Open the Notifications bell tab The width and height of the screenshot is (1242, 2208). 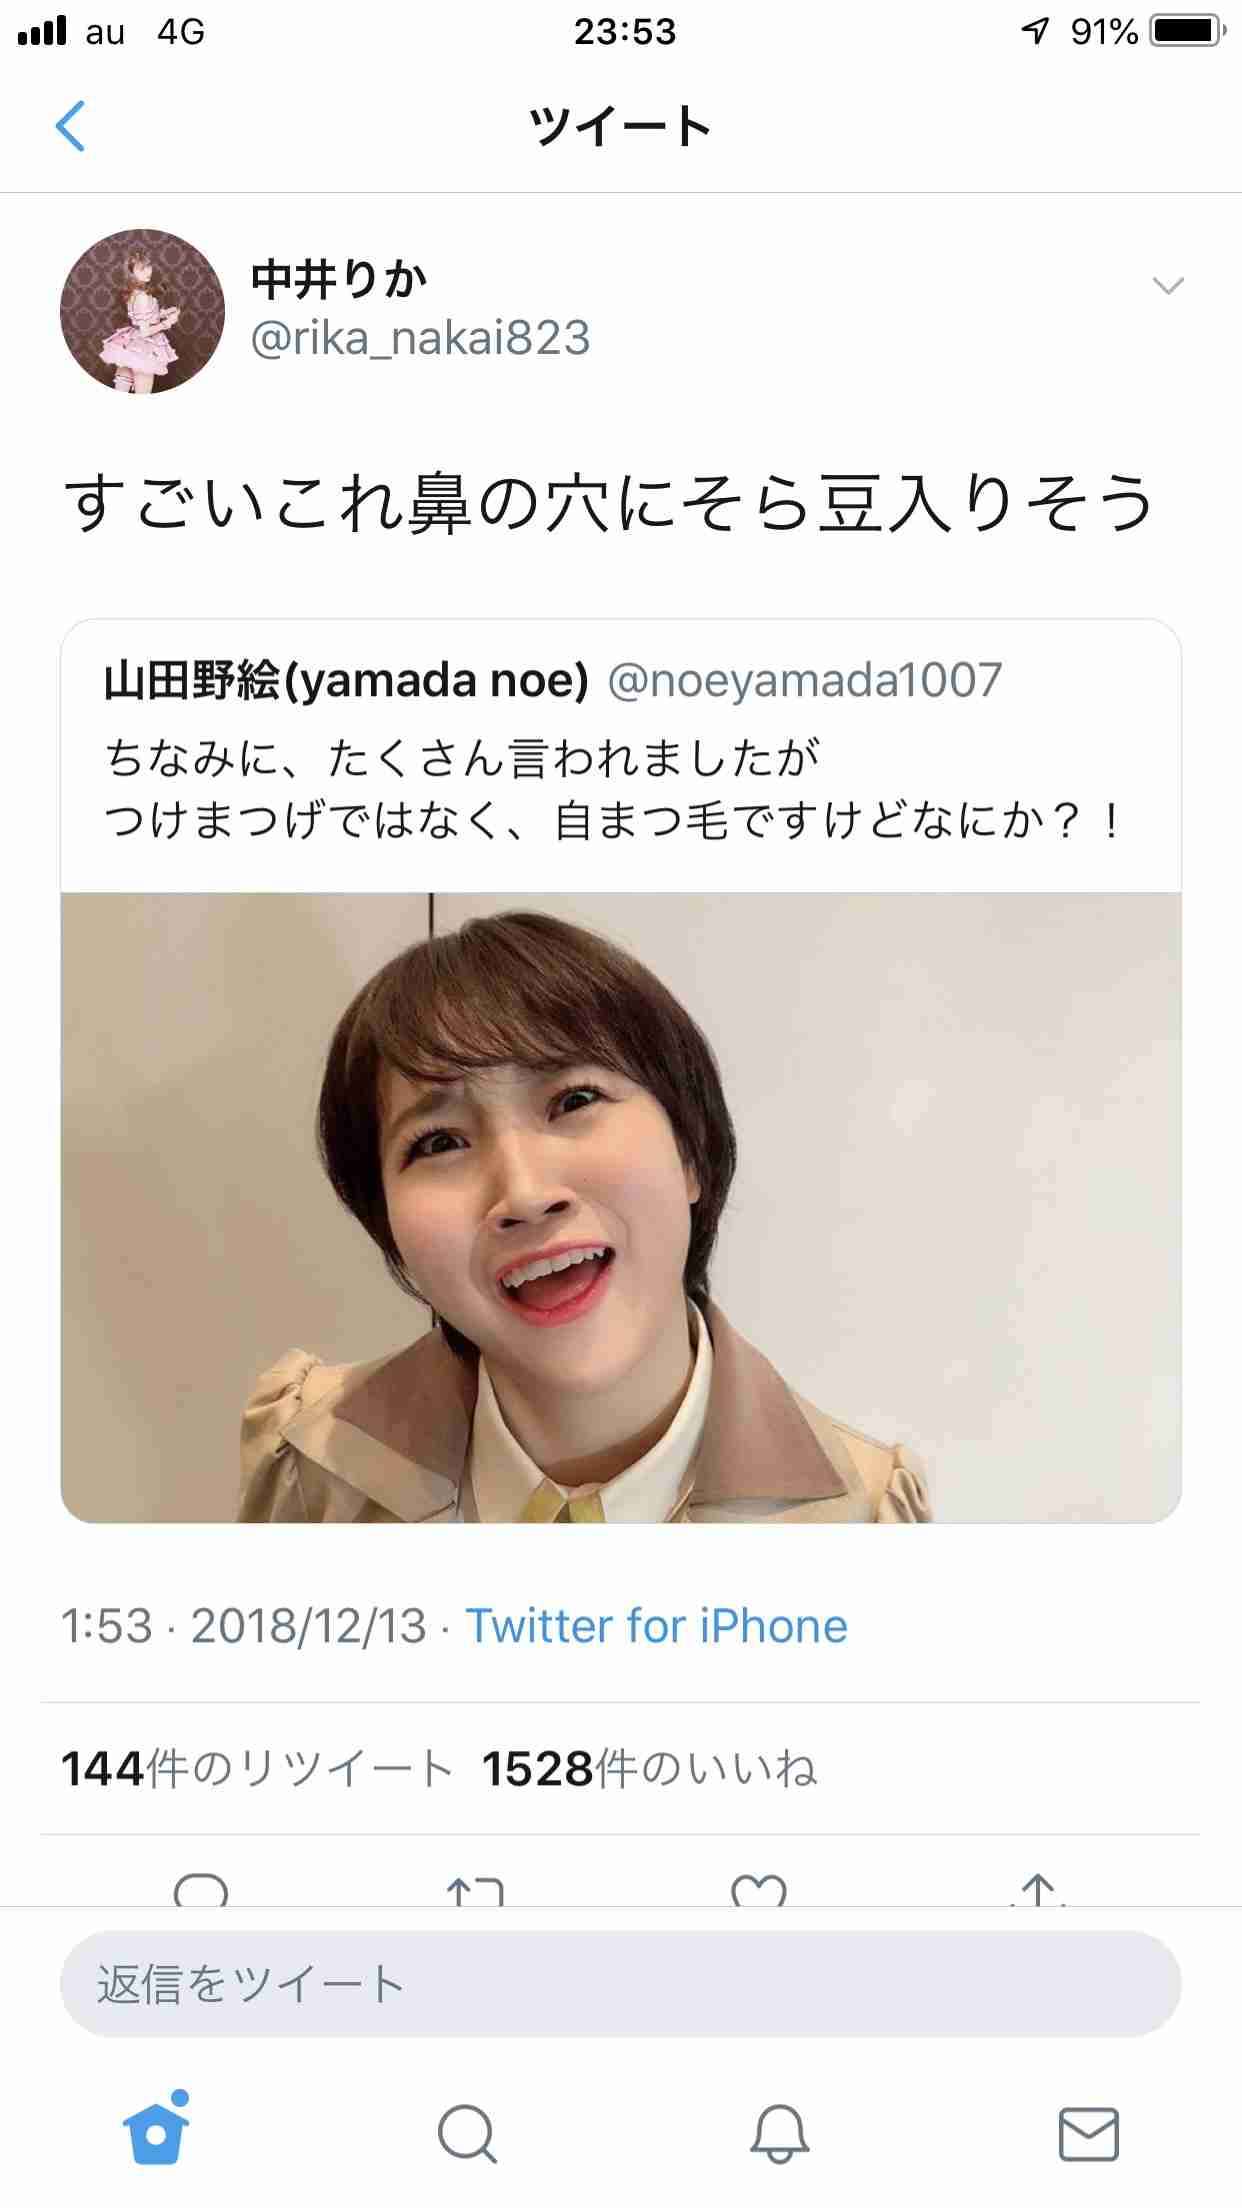779,2133
